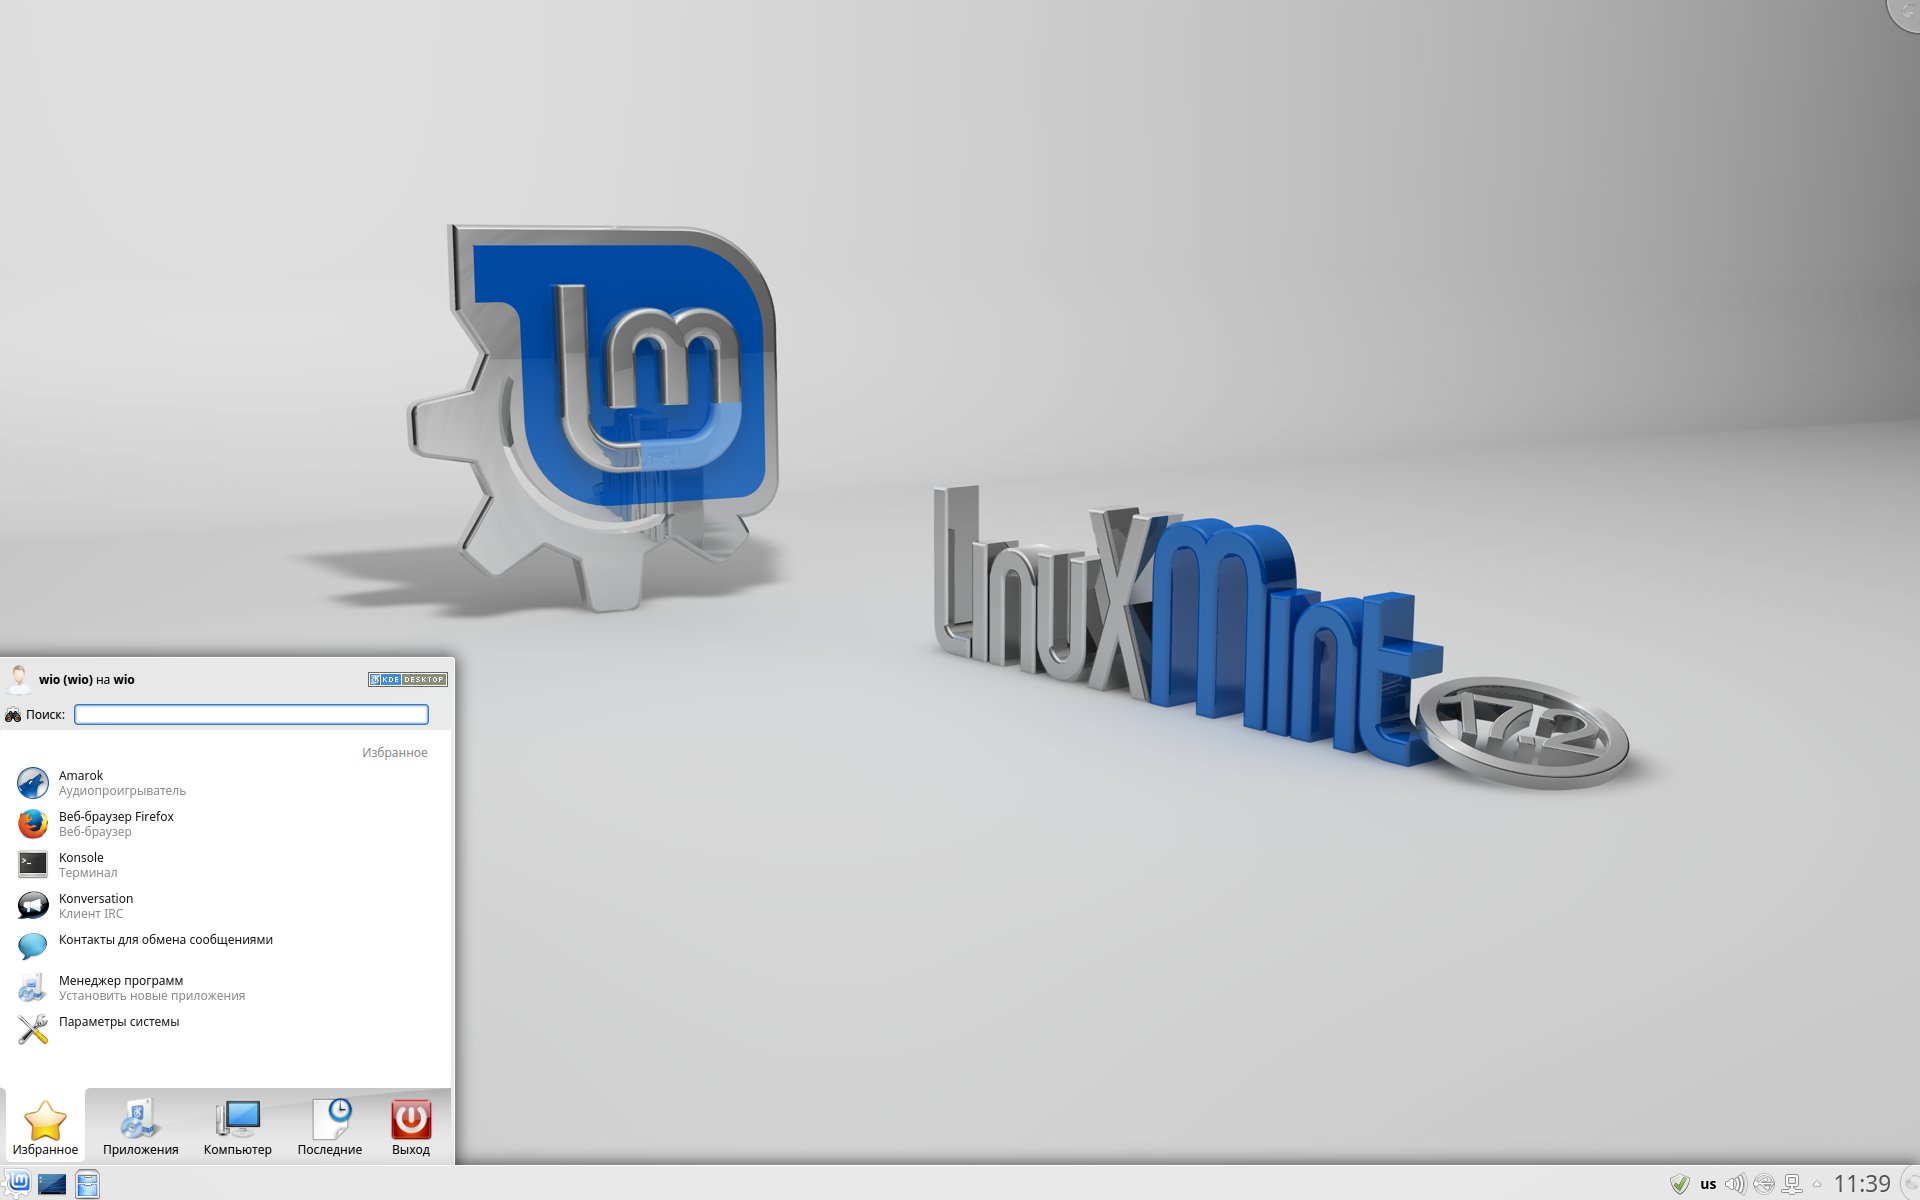1920x1200 pixels.
Task: Open the file manager panel icon
Action: point(88,1184)
